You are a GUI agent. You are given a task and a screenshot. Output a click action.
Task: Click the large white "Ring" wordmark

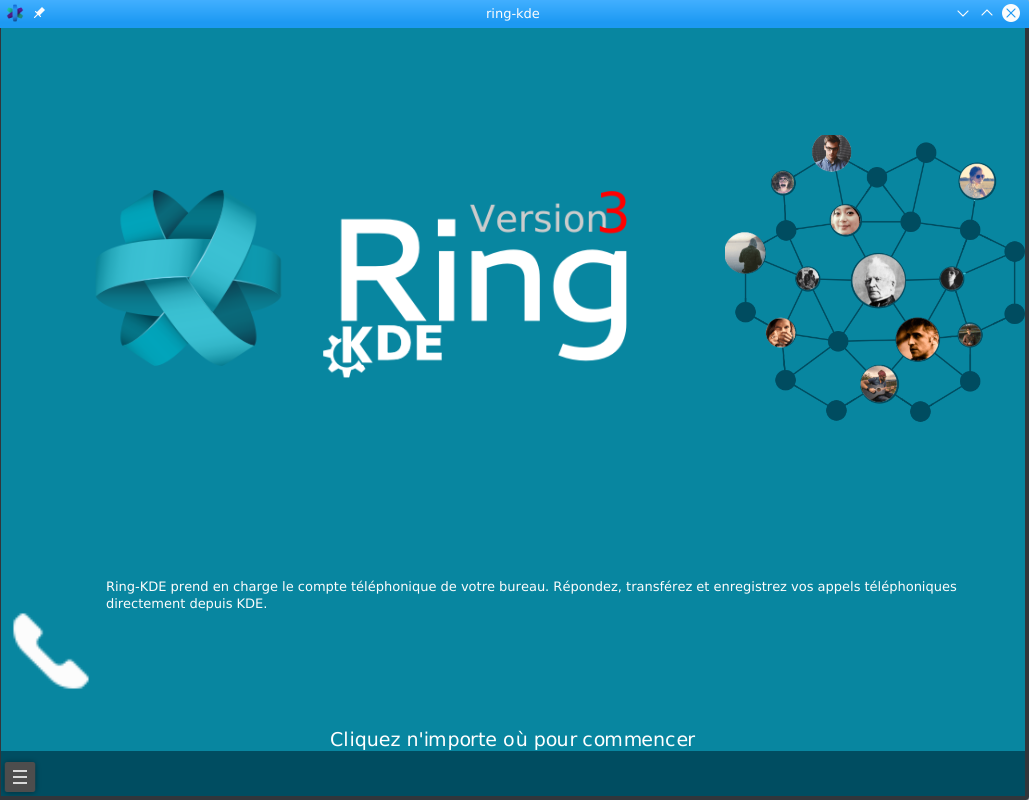pos(484,289)
